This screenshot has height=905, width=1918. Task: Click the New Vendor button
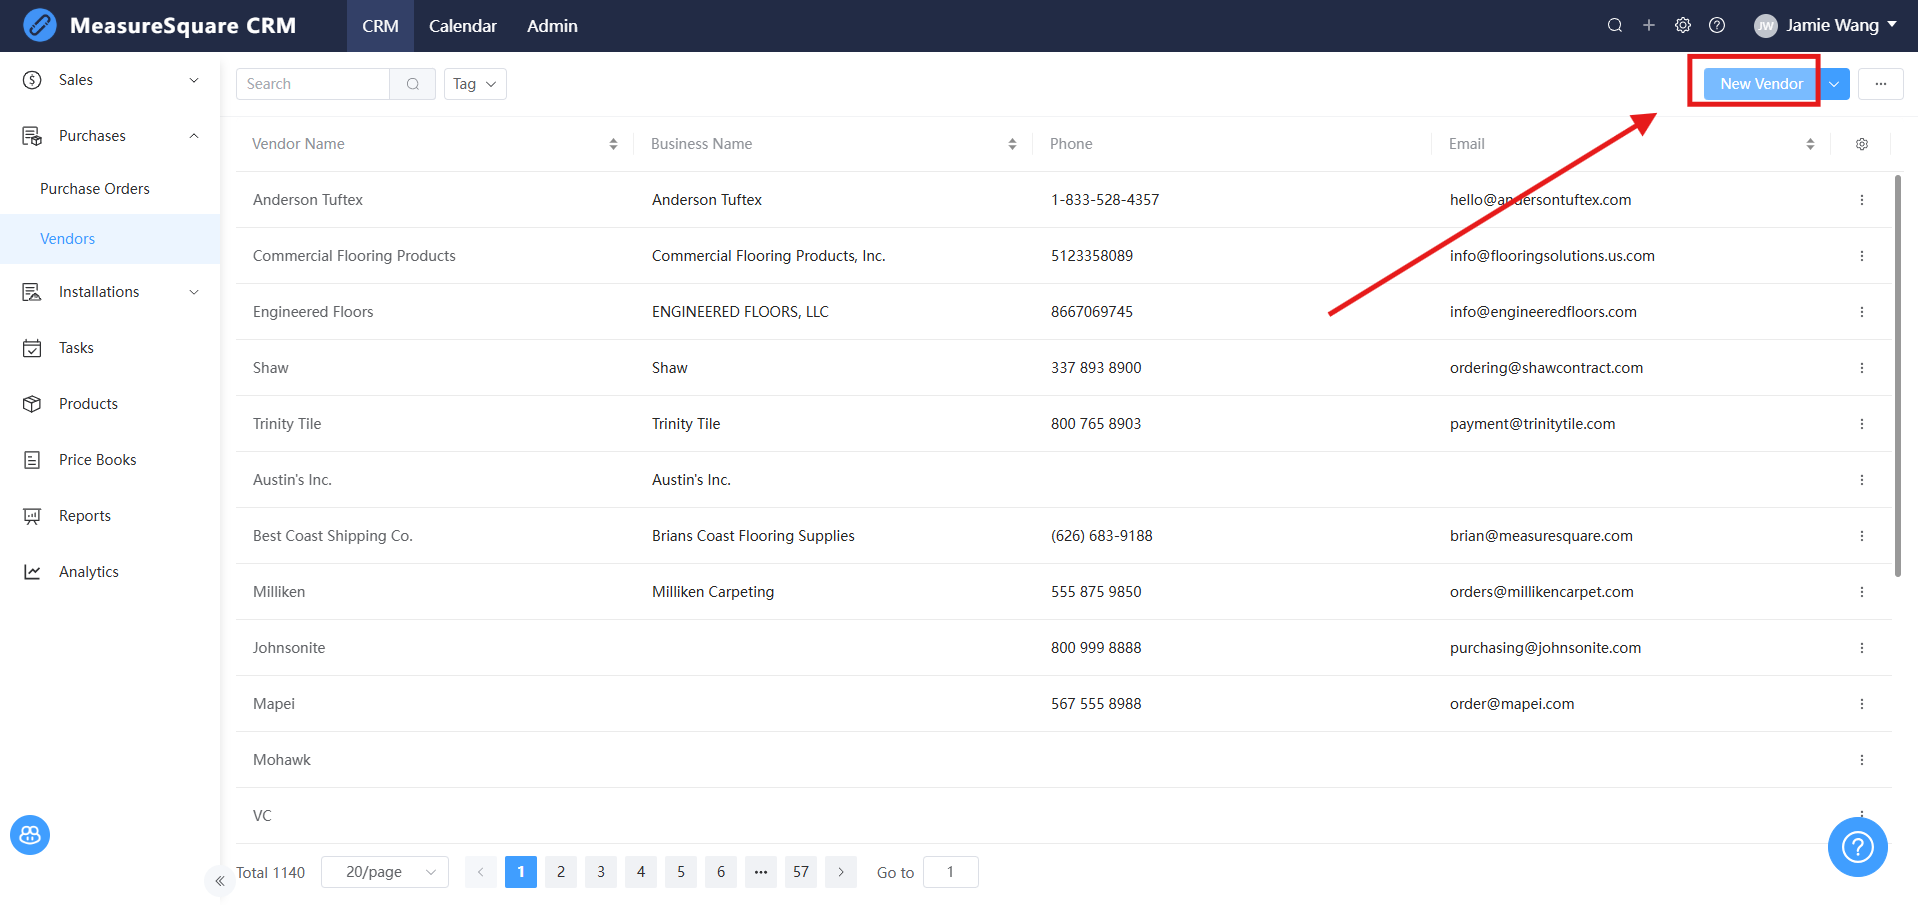pos(1761,84)
